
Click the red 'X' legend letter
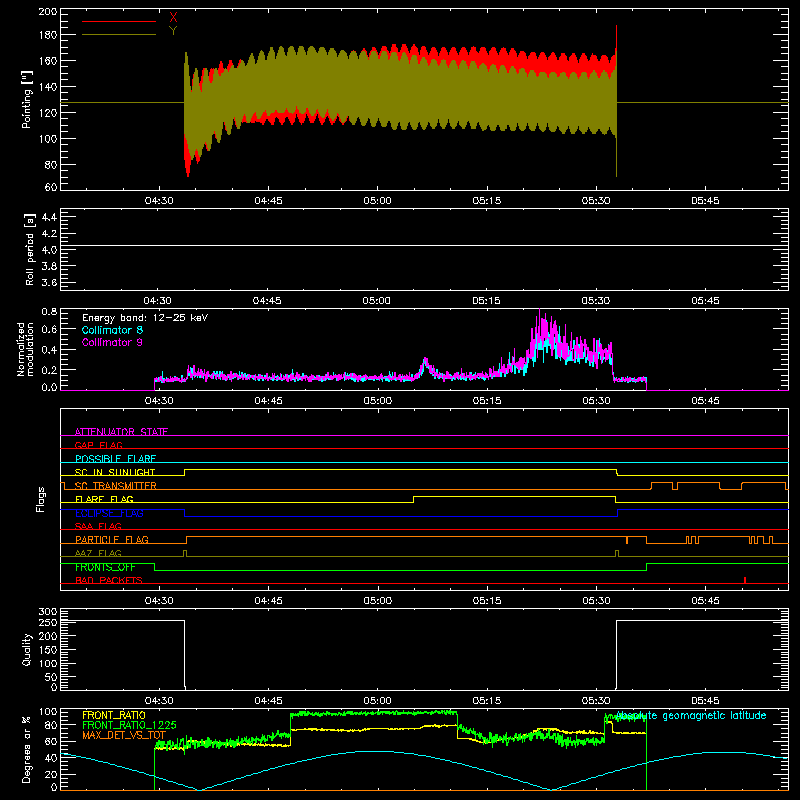[173, 18]
